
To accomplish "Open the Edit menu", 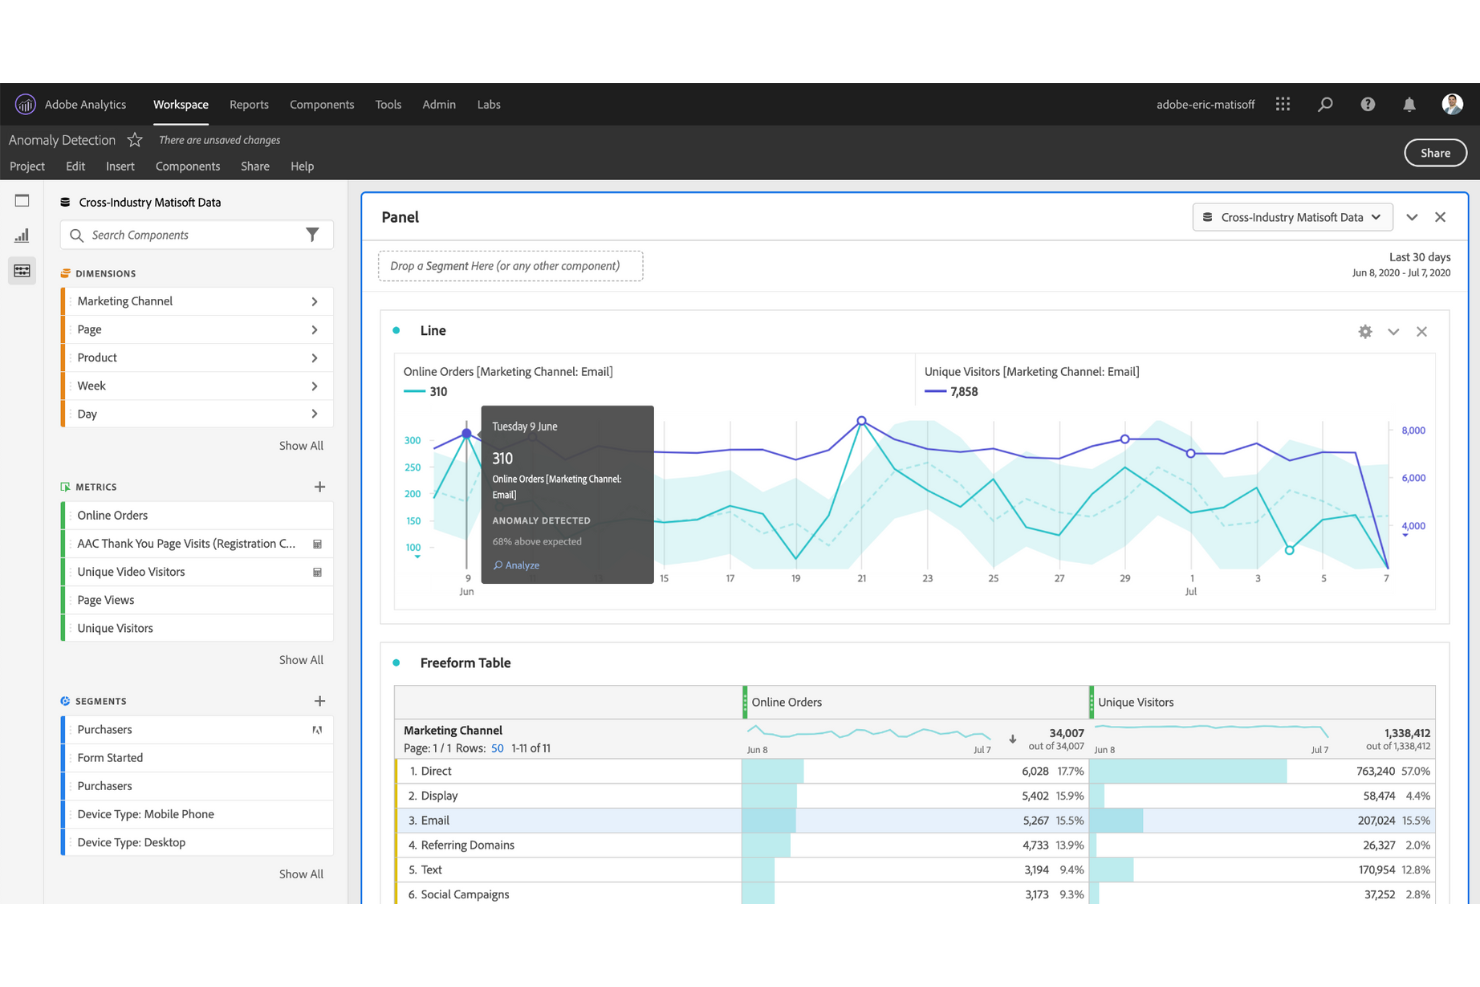I will coord(75,166).
